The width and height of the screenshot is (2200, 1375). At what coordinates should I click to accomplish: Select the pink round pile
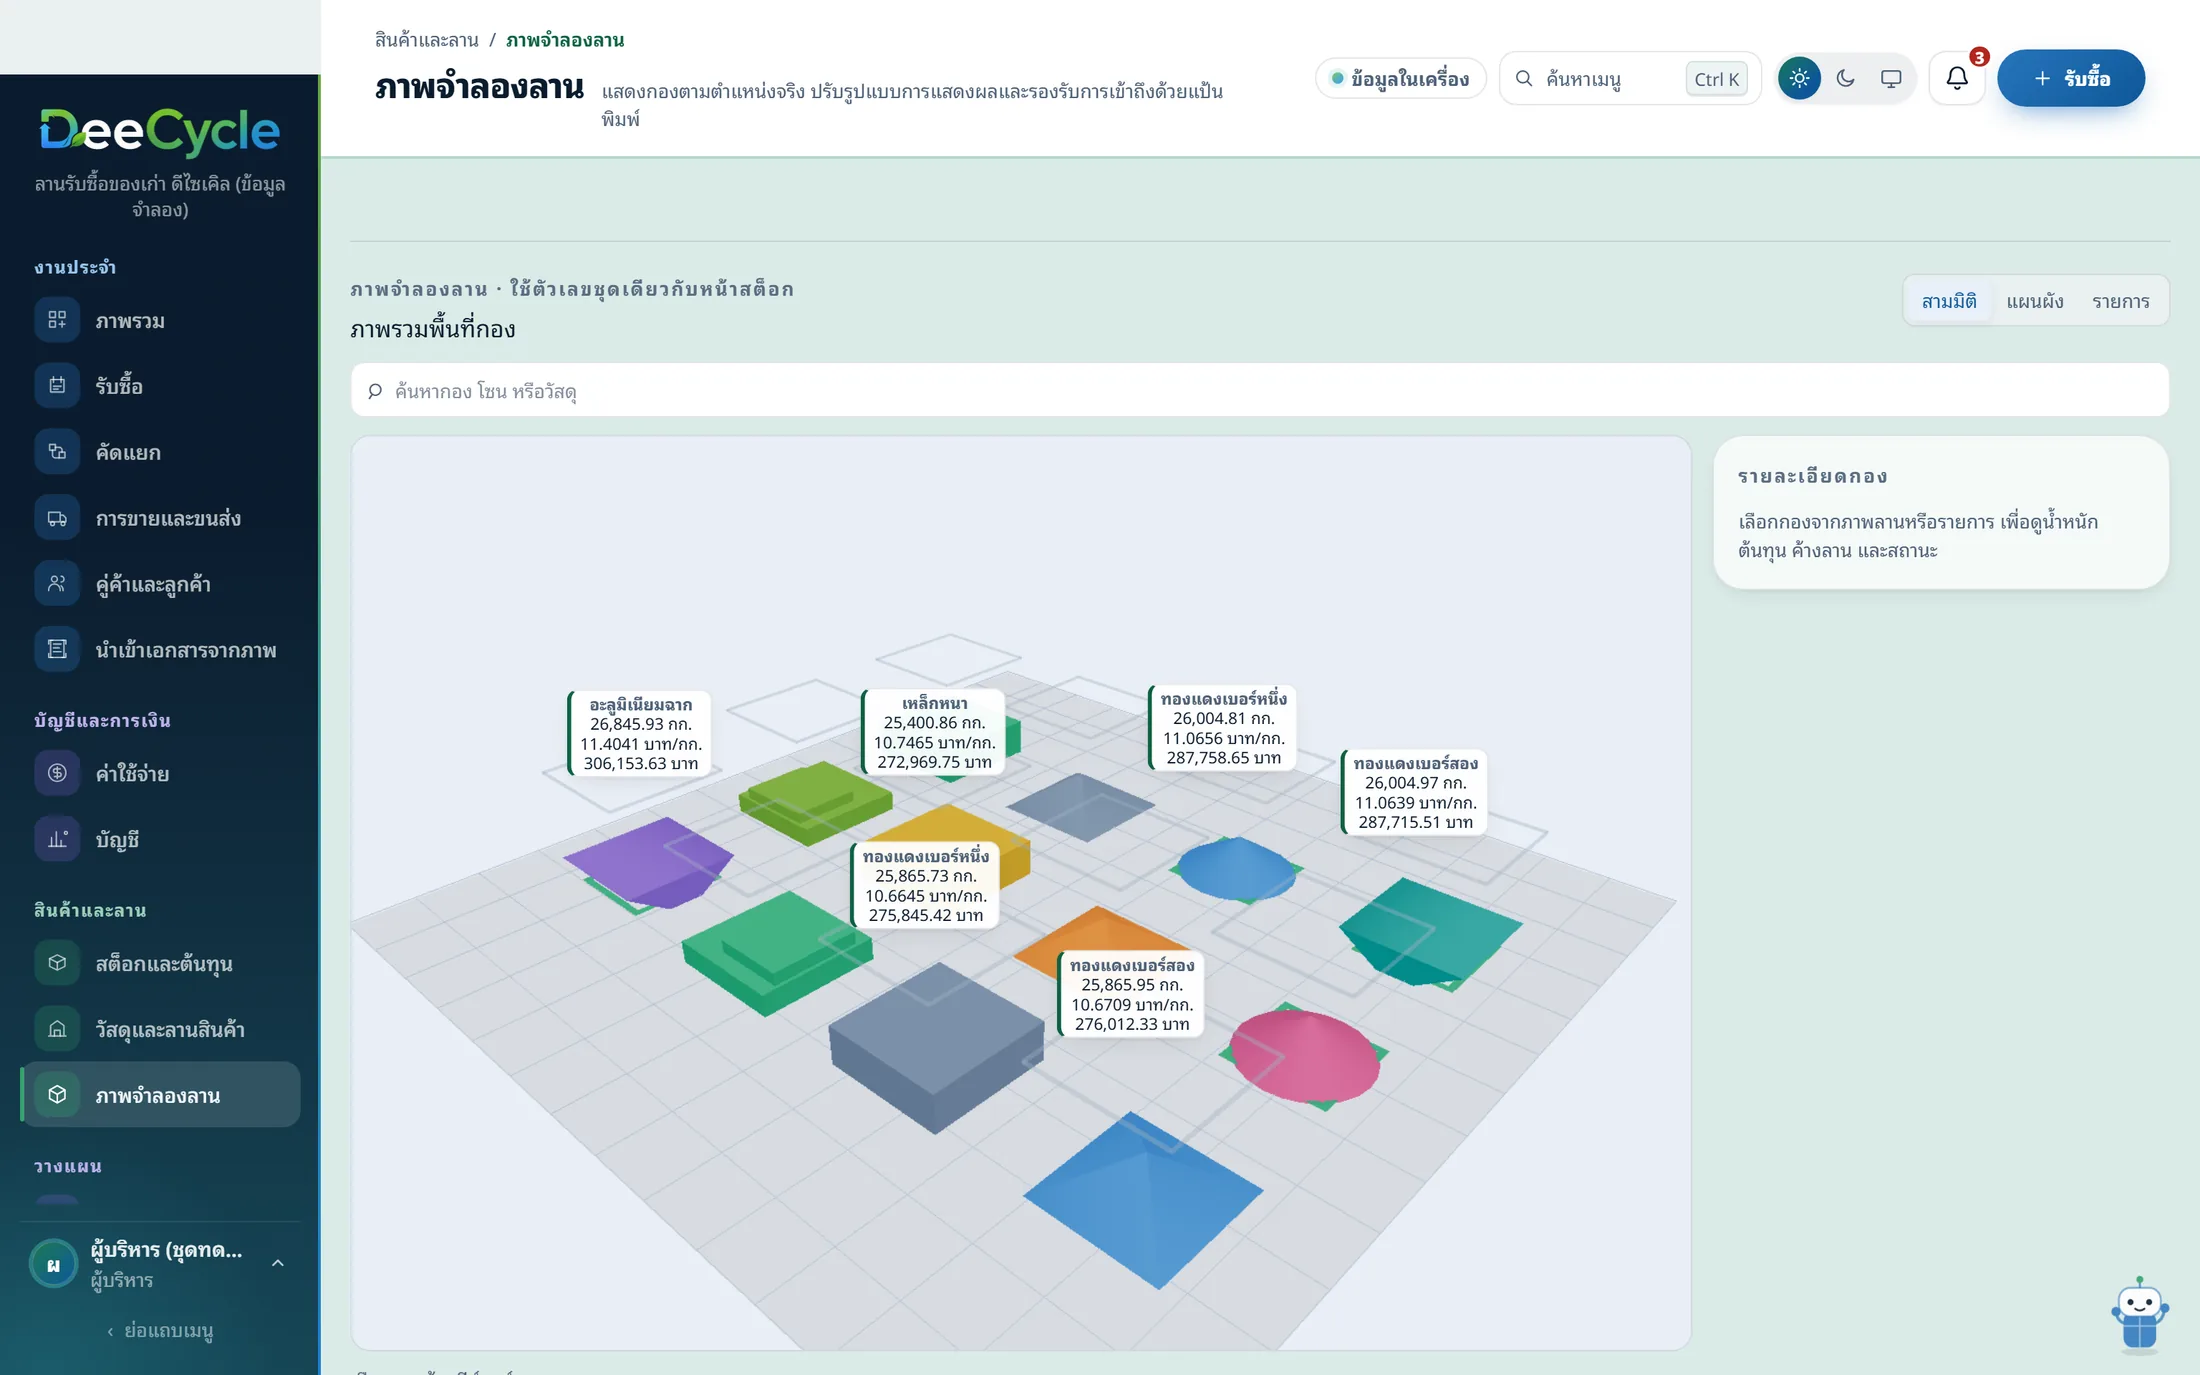(x=1304, y=1058)
